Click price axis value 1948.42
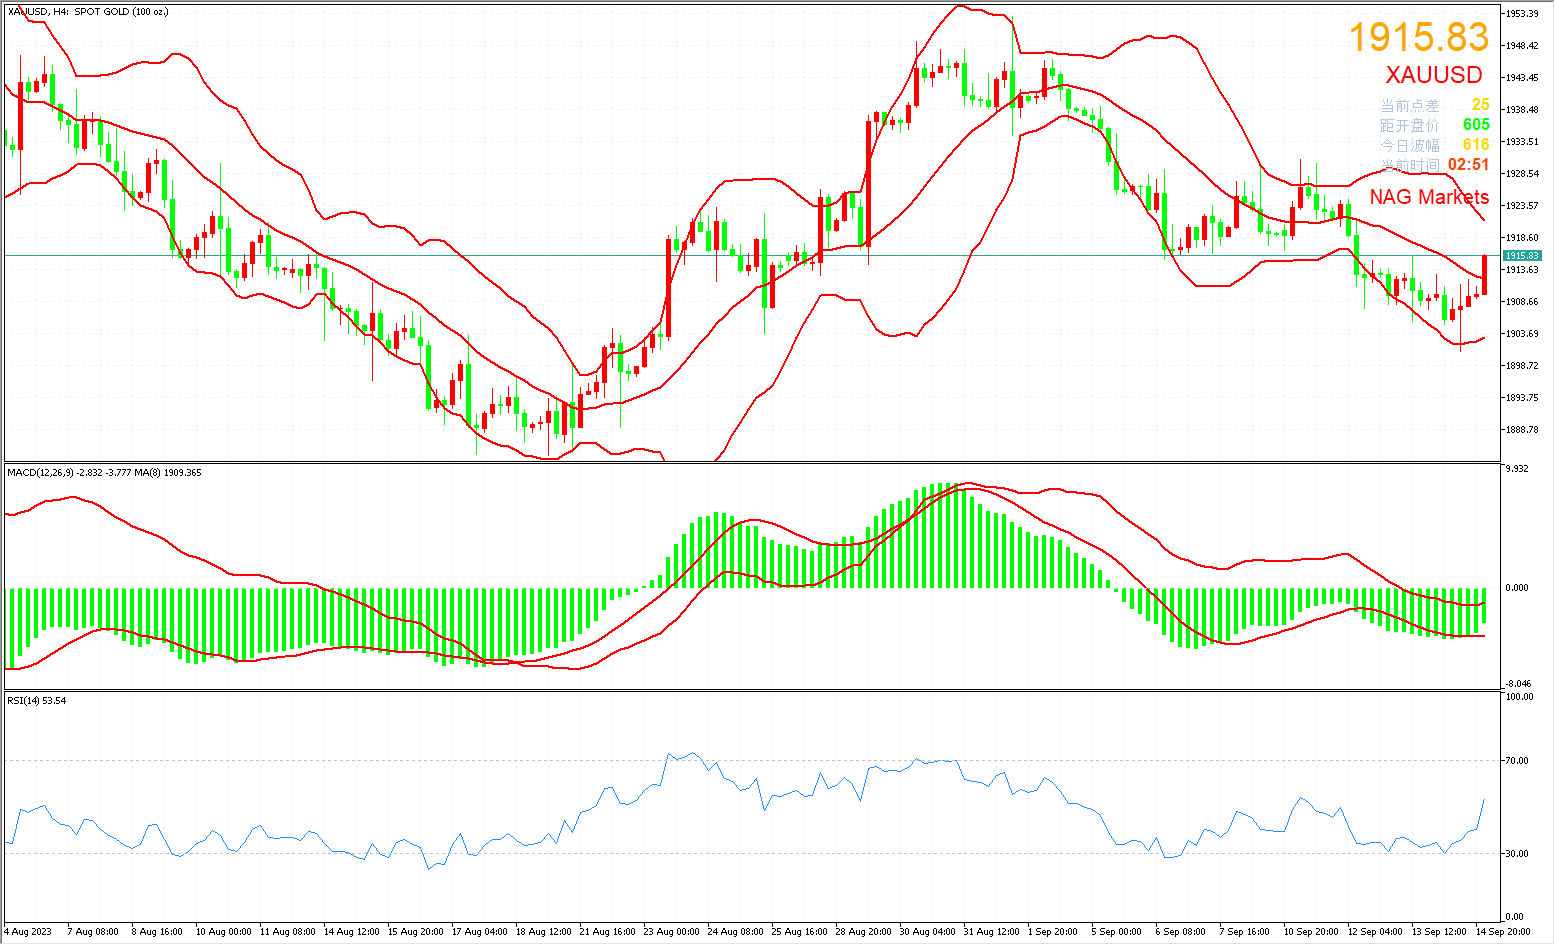1555x945 pixels. coord(1522,46)
